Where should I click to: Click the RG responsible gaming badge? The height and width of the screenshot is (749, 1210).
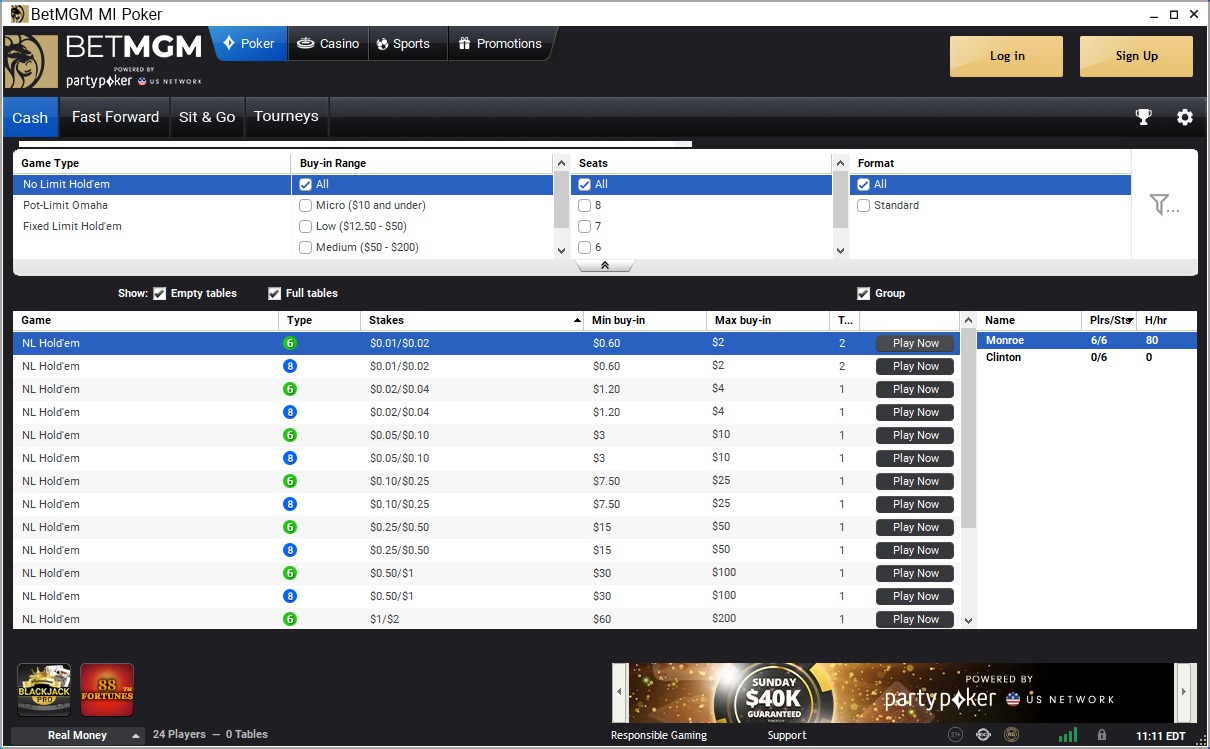pos(1012,735)
